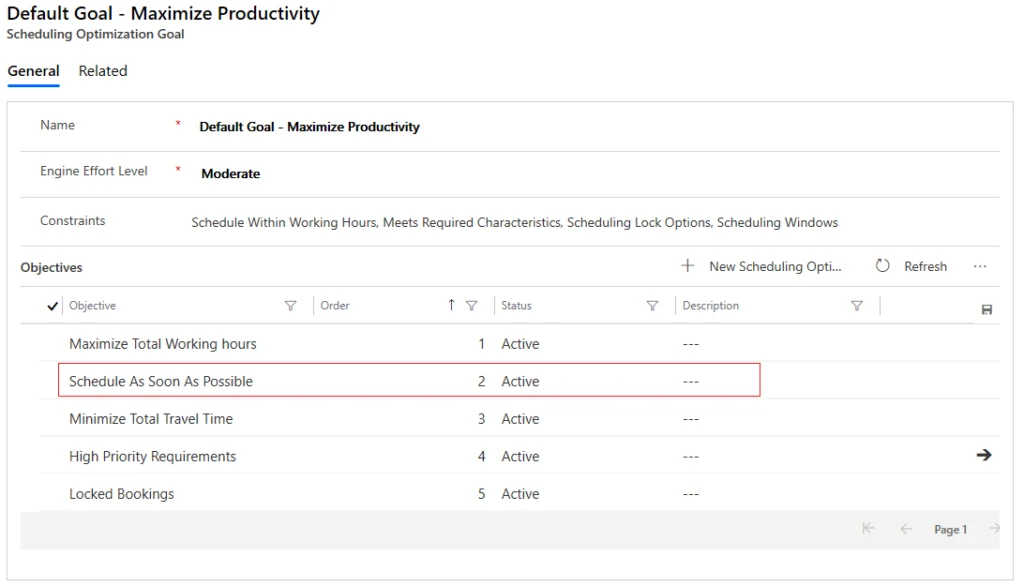
Task: Open Maximize Total Working hours objective
Action: click(162, 344)
